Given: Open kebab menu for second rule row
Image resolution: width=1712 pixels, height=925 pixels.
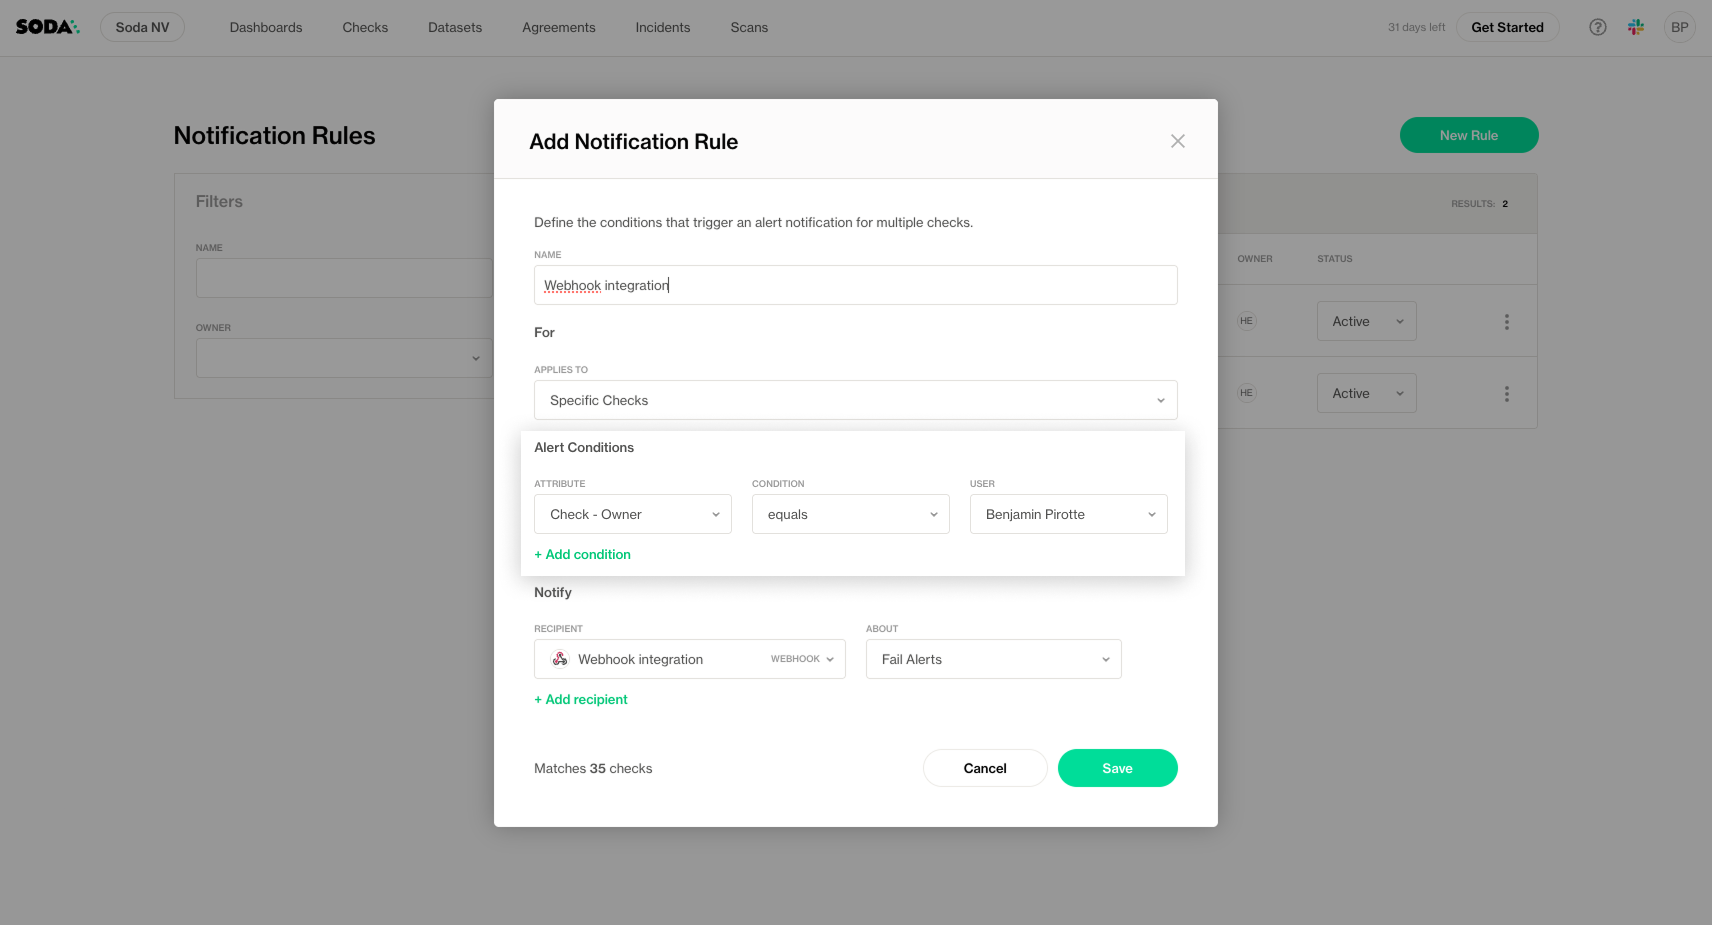Looking at the screenshot, I should tap(1507, 394).
